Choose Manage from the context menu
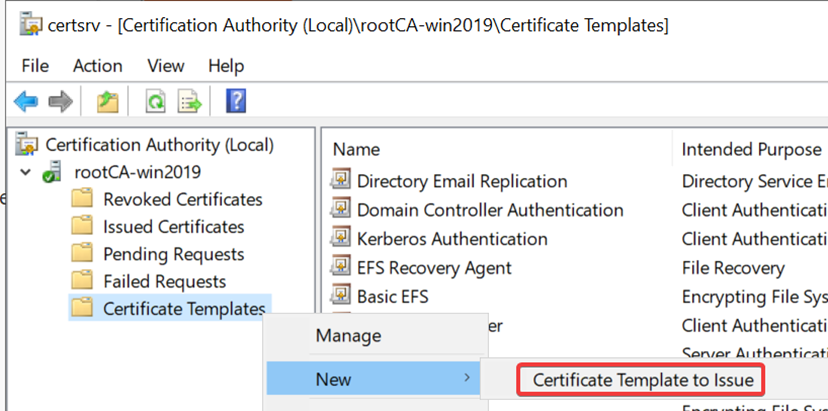The width and height of the screenshot is (828, 411). (348, 335)
